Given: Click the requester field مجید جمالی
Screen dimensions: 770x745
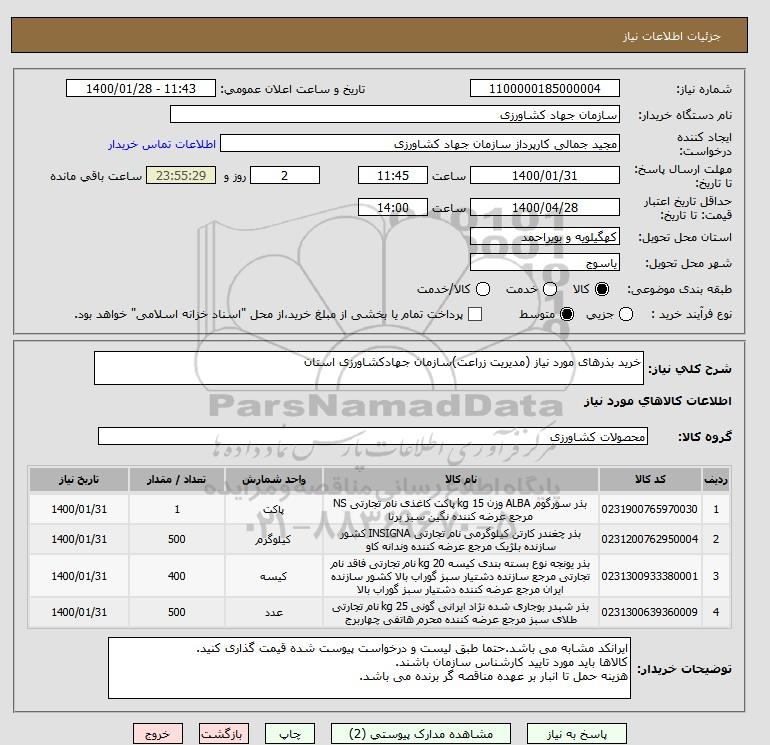Looking at the screenshot, I should tap(420, 143).
